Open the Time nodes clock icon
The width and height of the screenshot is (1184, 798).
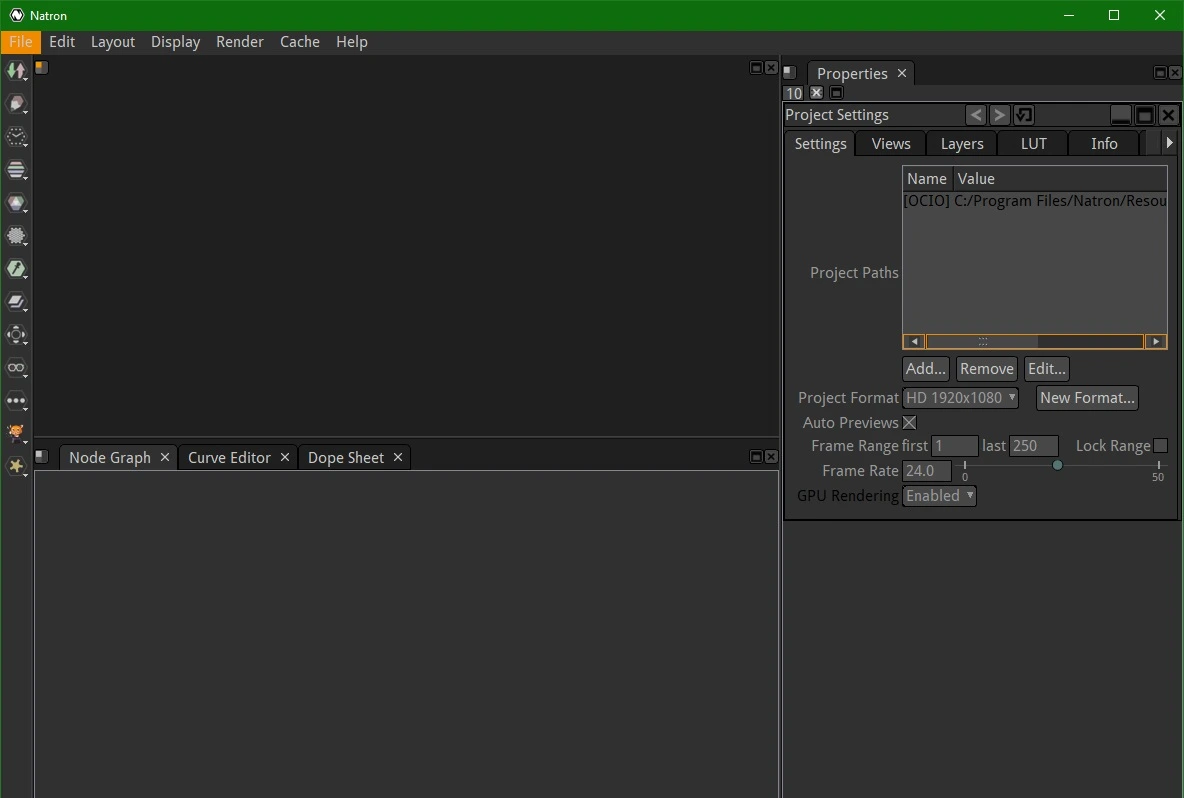[17, 137]
